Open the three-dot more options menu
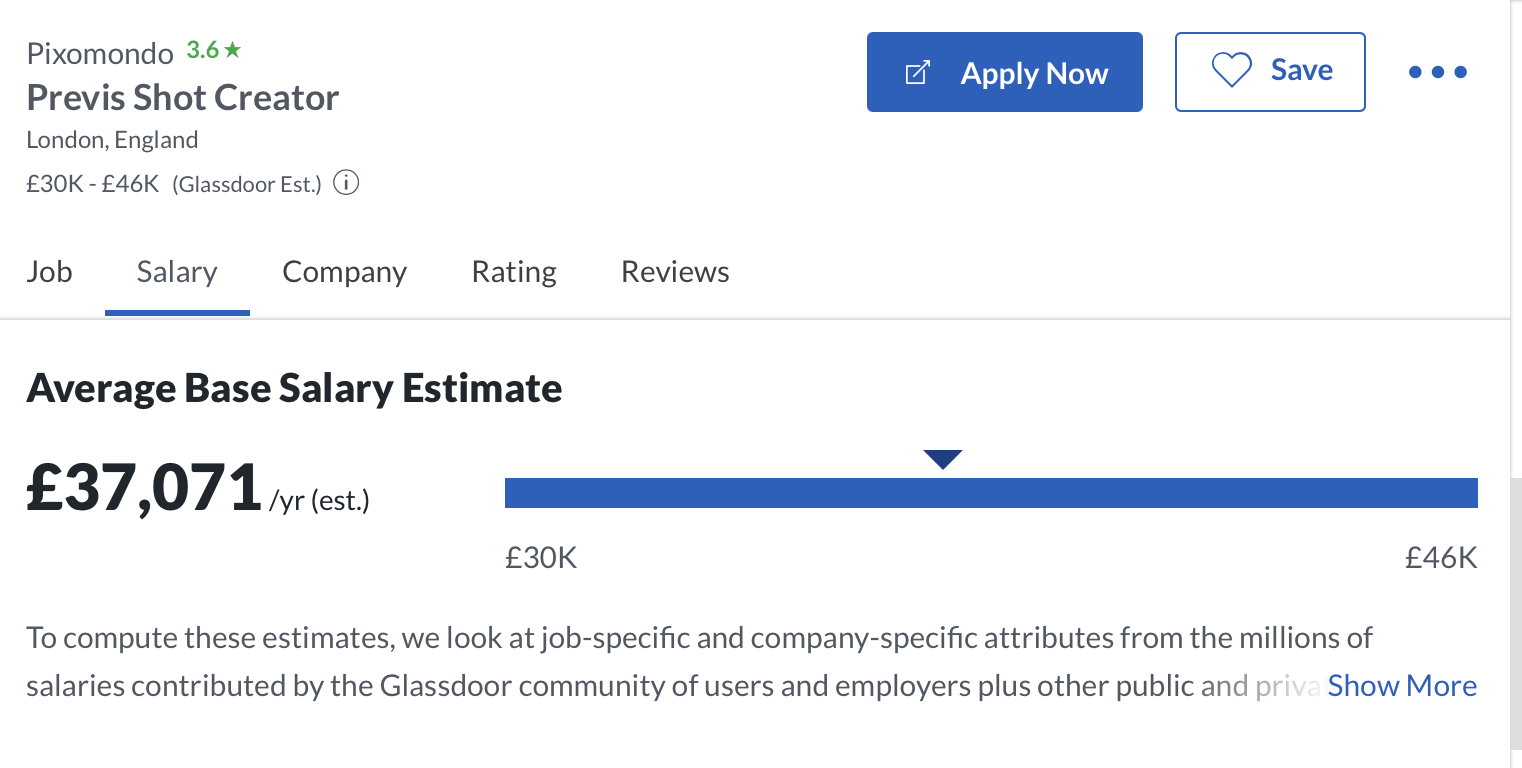Viewport: 1522px width, 768px height. (x=1437, y=72)
